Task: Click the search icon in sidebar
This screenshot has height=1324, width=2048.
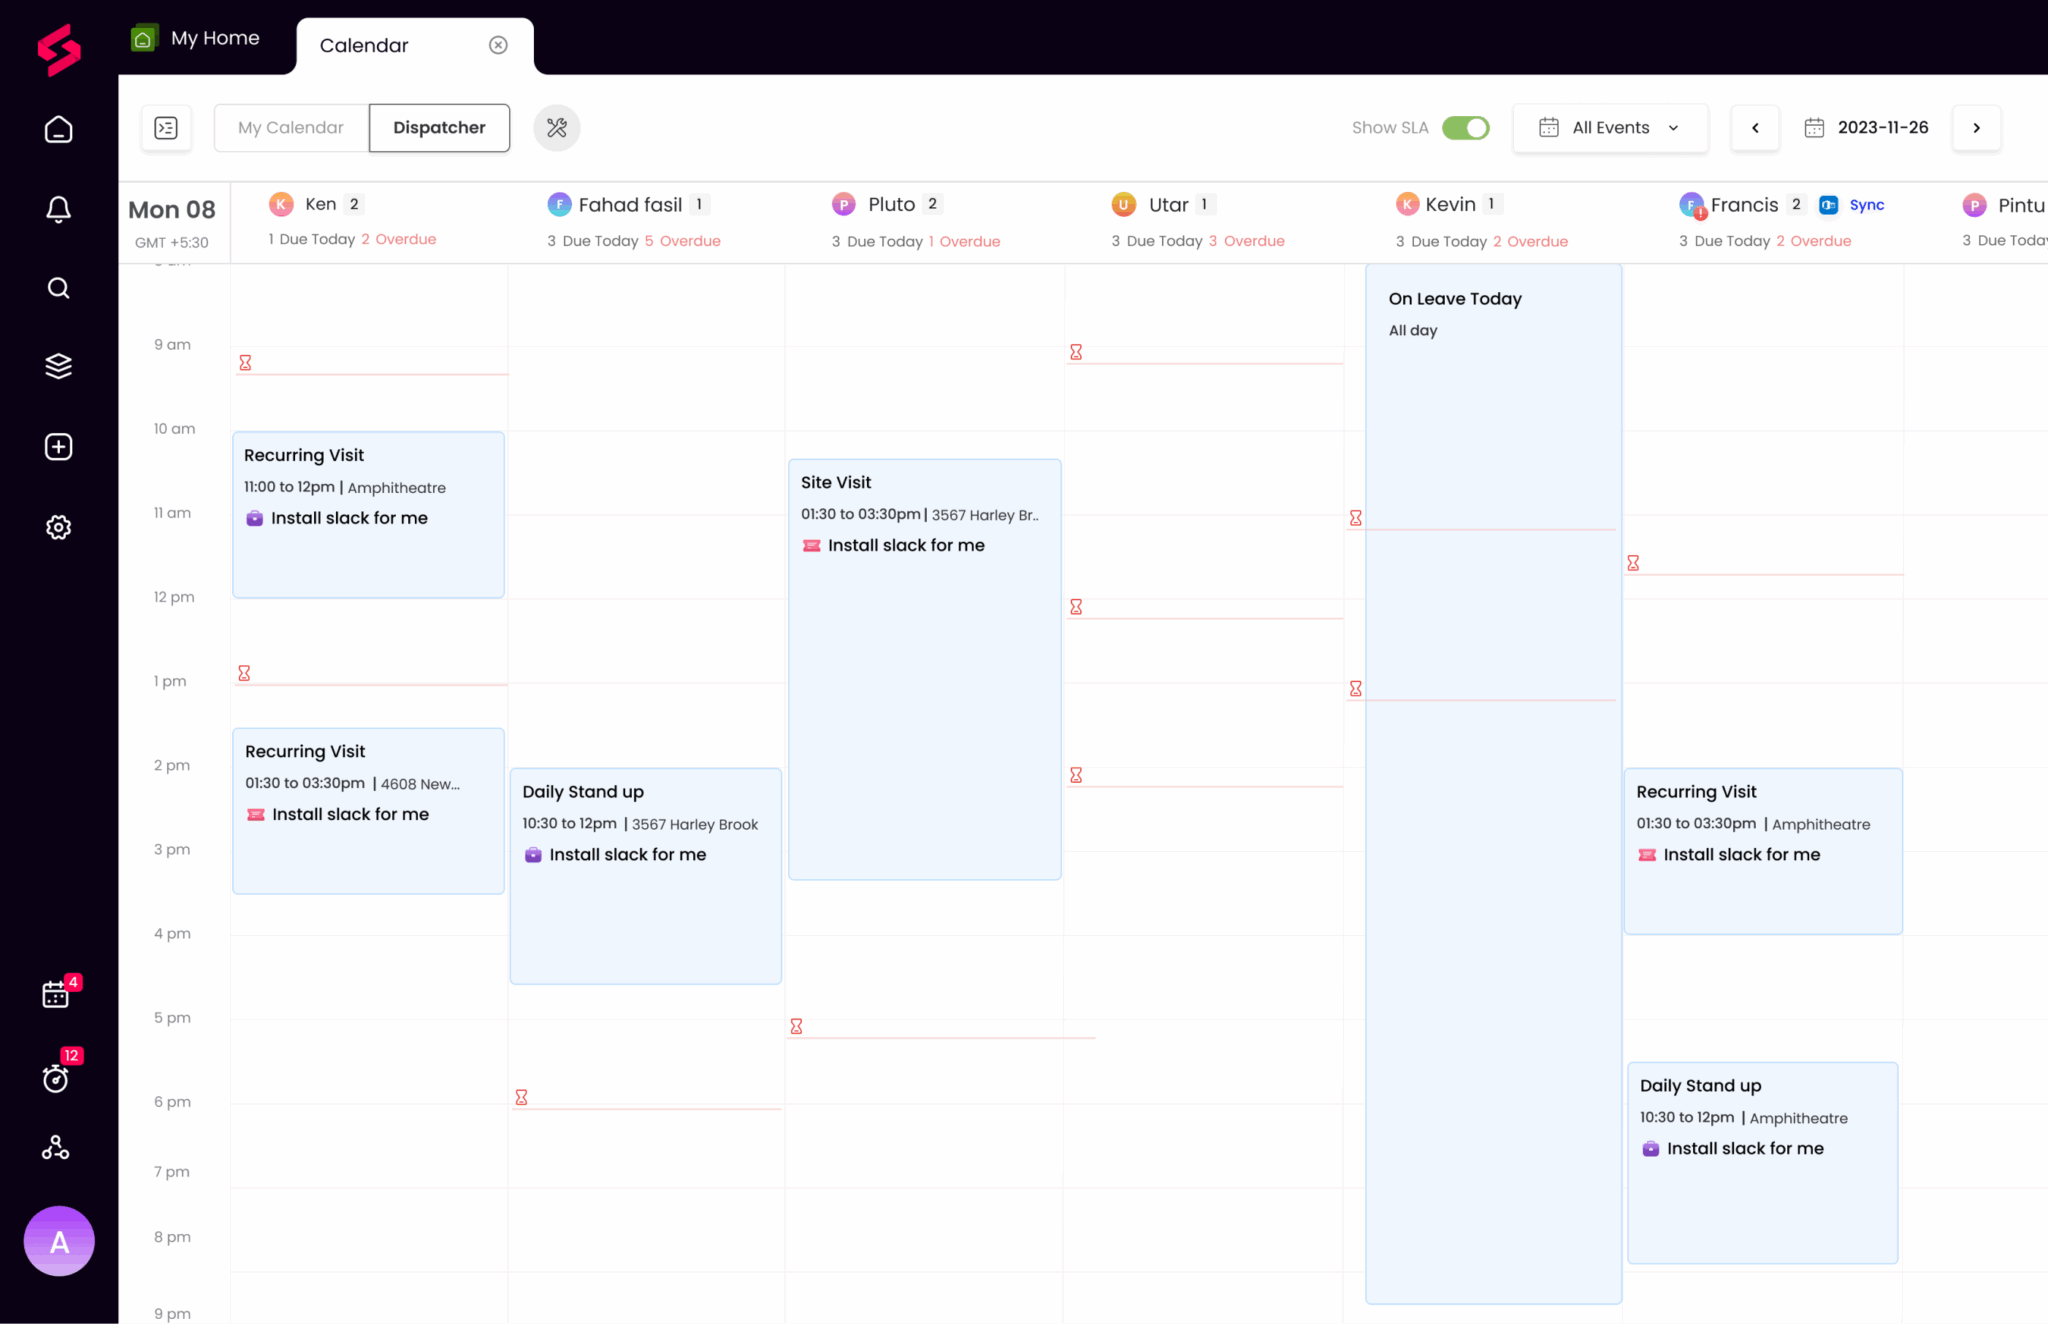Action: (58, 288)
